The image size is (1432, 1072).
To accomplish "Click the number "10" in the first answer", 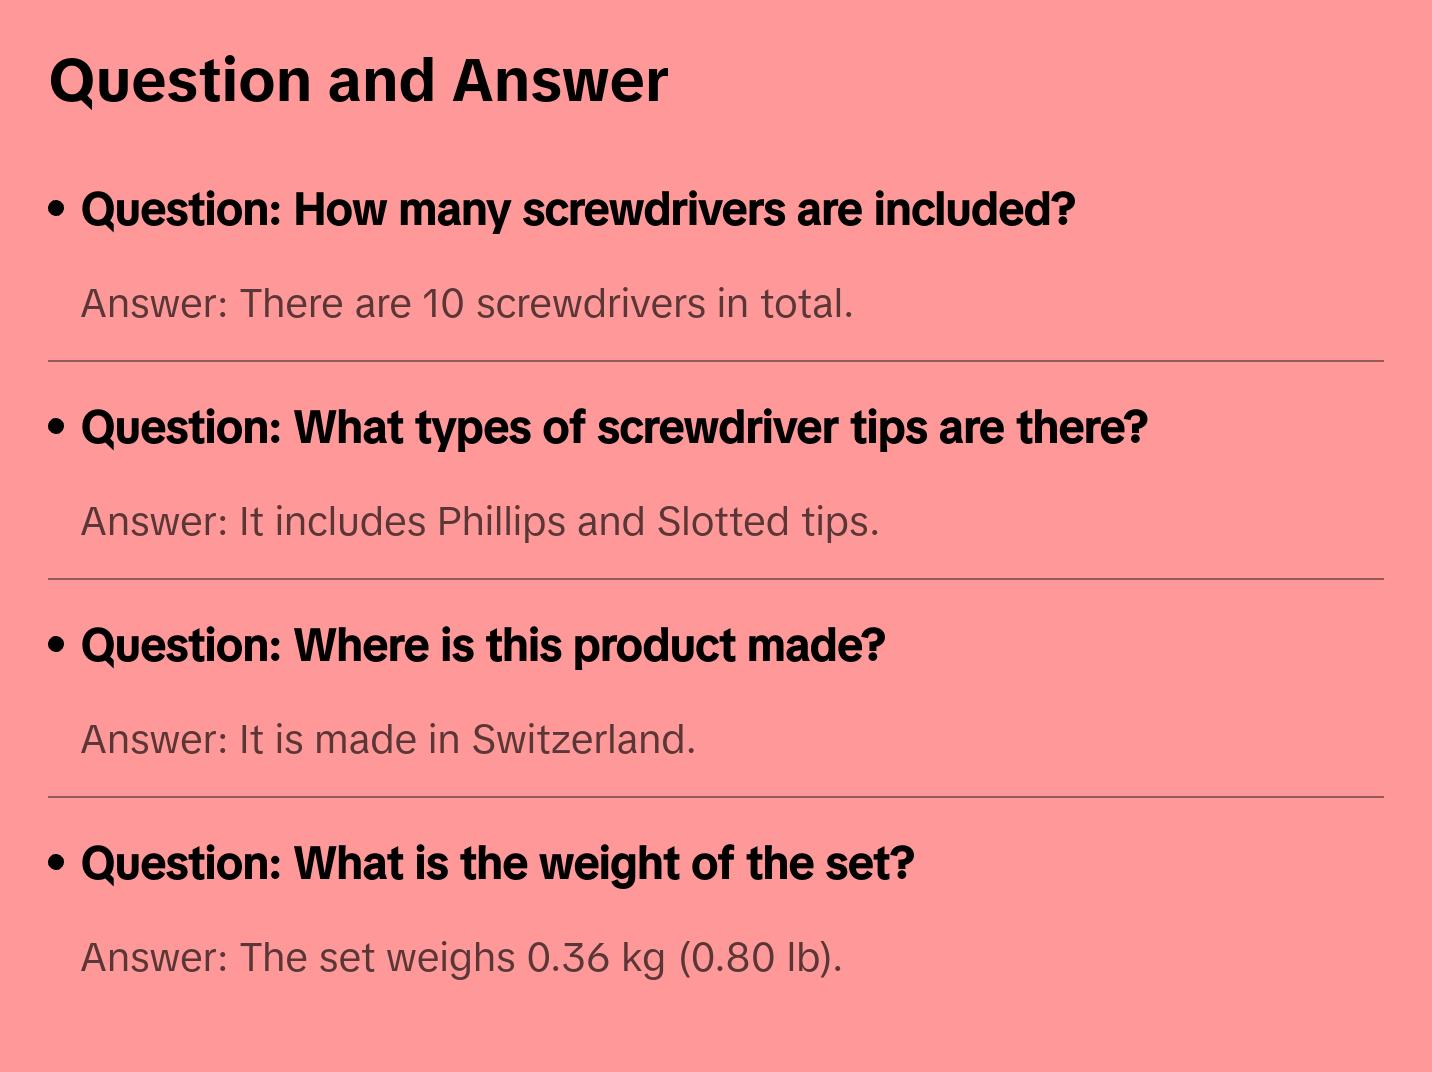I will pos(443,304).
